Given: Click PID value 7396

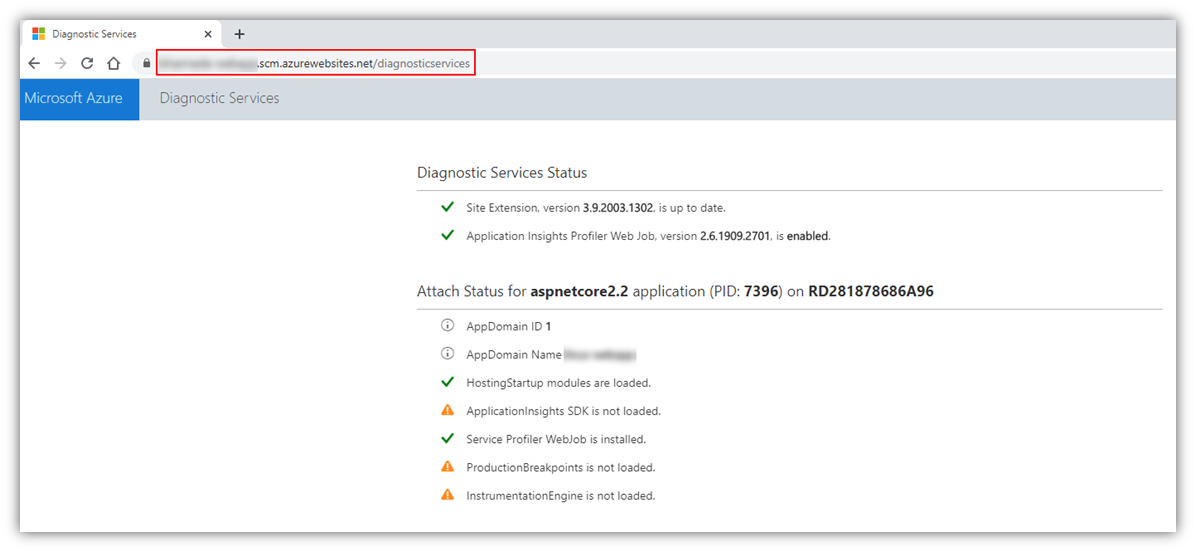Looking at the screenshot, I should (x=763, y=291).
